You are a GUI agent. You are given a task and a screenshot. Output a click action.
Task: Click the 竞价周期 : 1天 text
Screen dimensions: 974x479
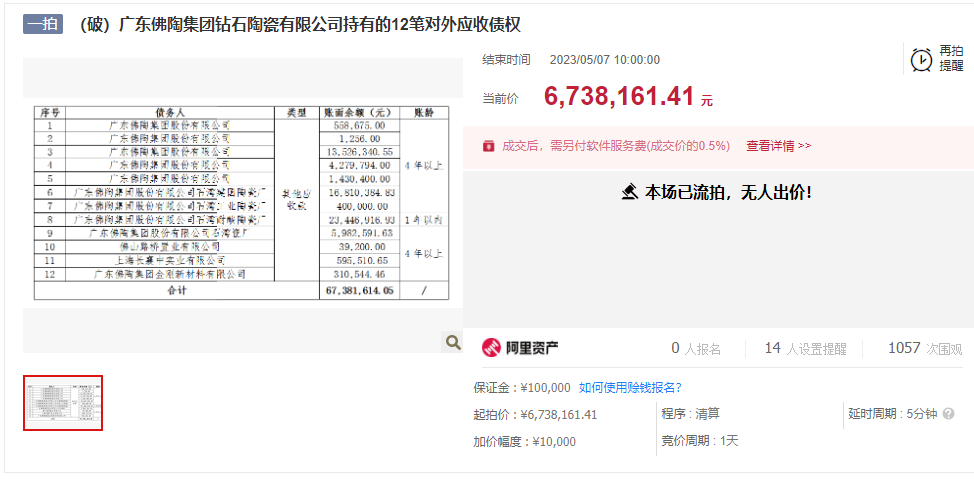tap(700, 441)
